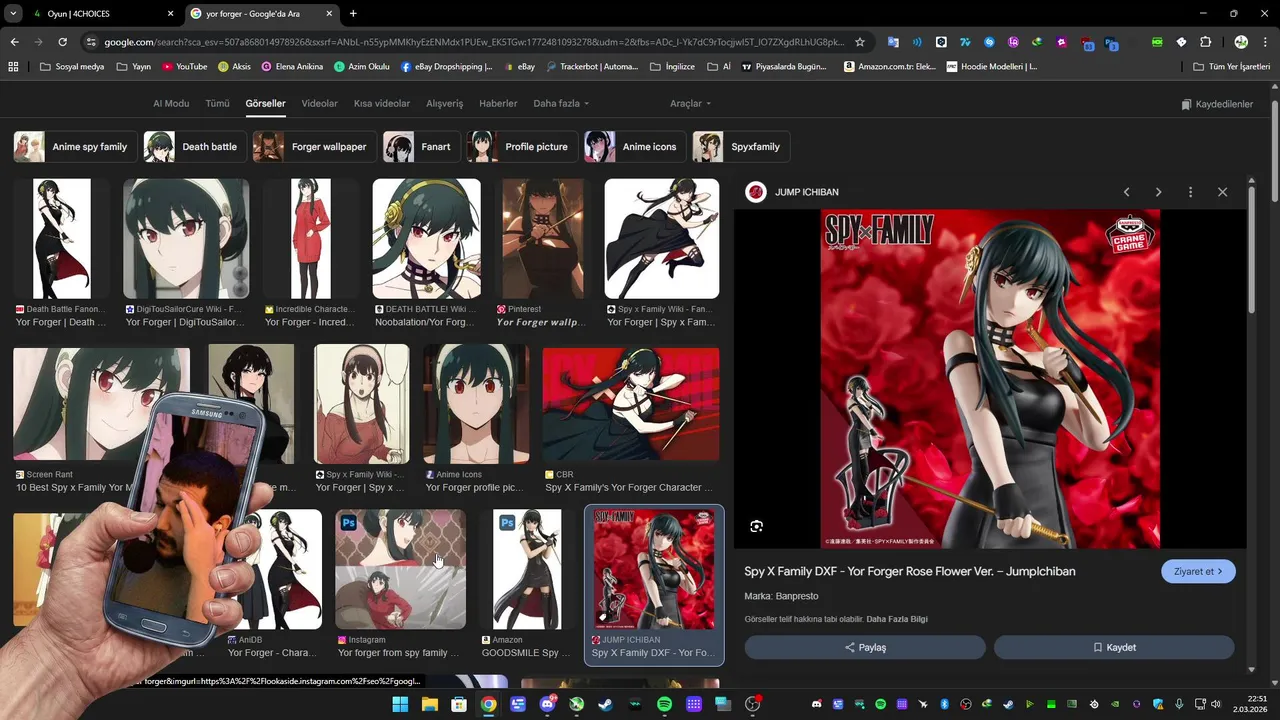Open Chrome's three-dot menu
Image resolution: width=1280 pixels, height=720 pixels.
coord(1265,42)
